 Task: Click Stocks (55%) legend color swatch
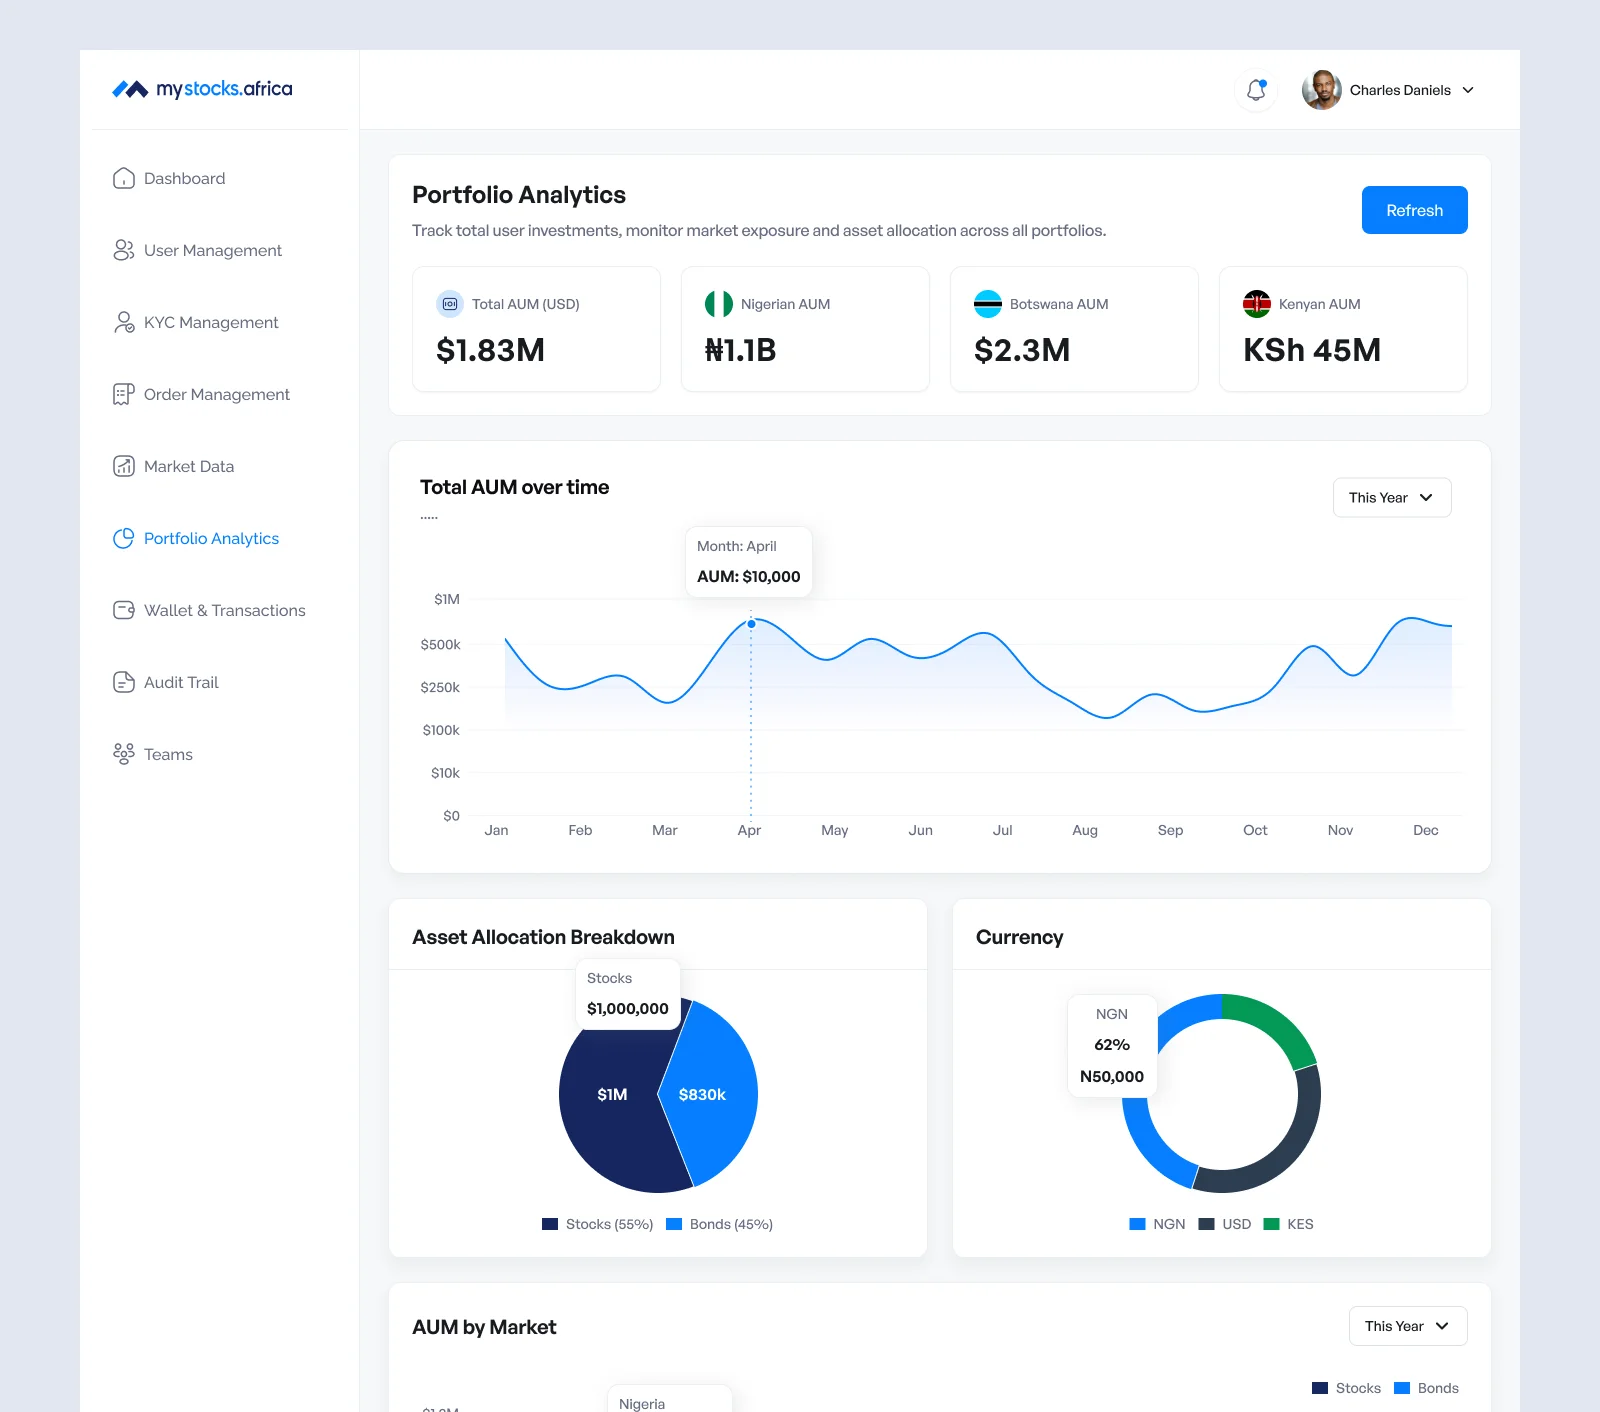tap(550, 1224)
